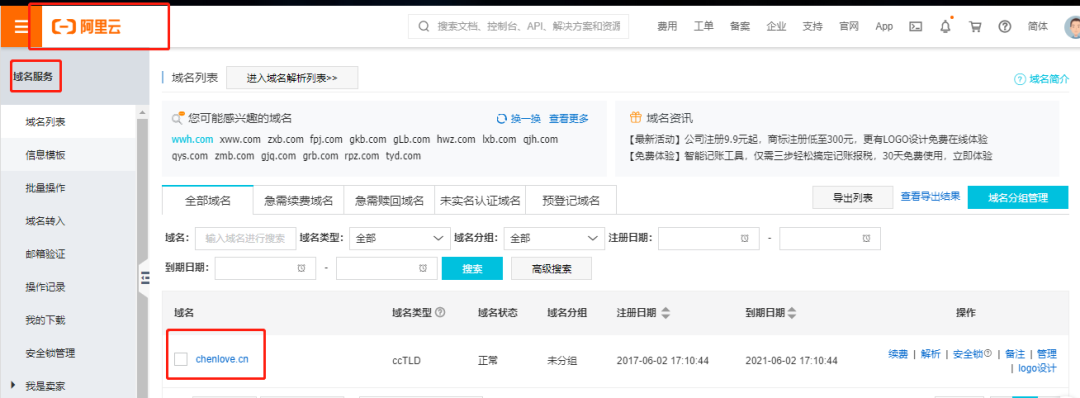Screen dimensions: 1080x398
Task: Click the help question mark icon
Action: tap(1005, 27)
